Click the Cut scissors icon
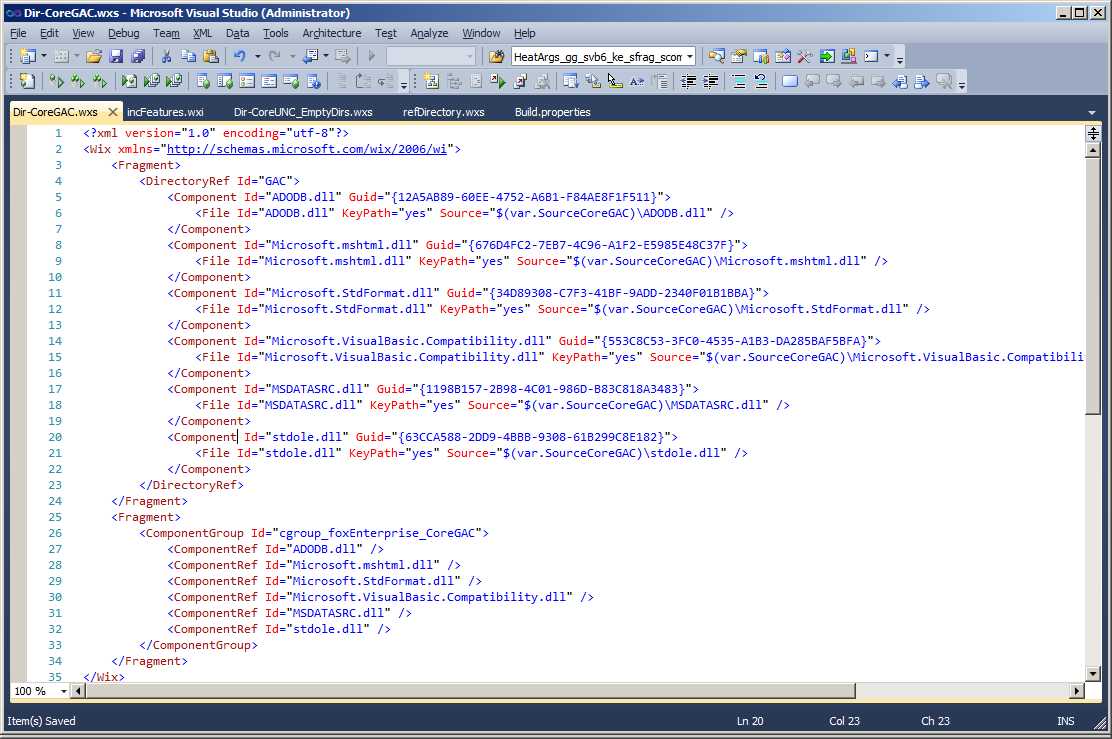1112x739 pixels. 167,56
